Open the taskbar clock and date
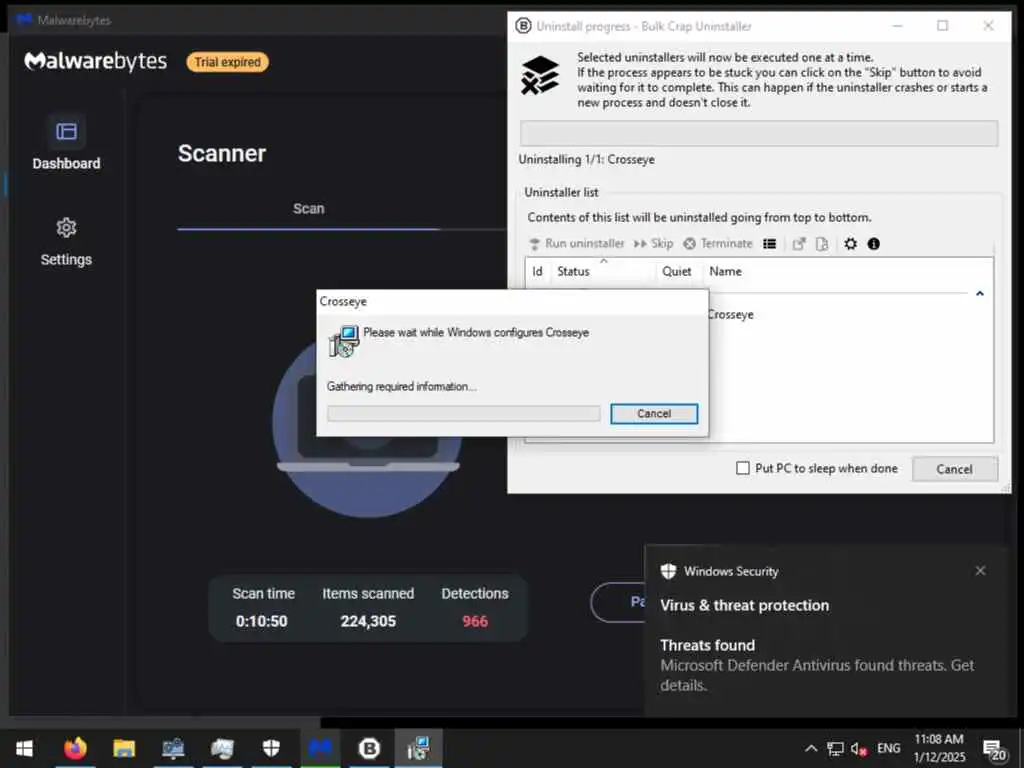 tap(939, 748)
